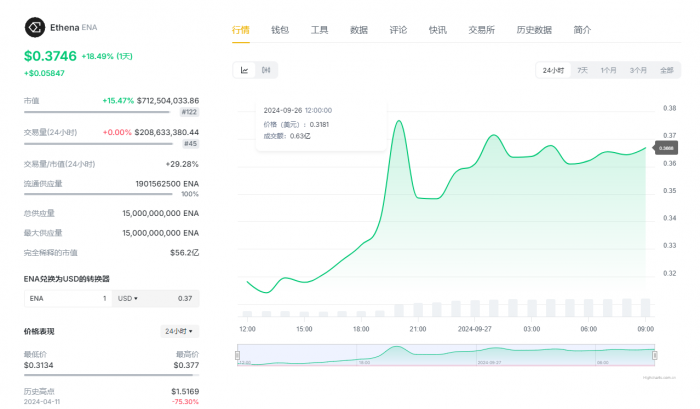The height and width of the screenshot is (409, 700).
Task: Click the +29.28% volume/market cap ratio
Action: coord(182,164)
